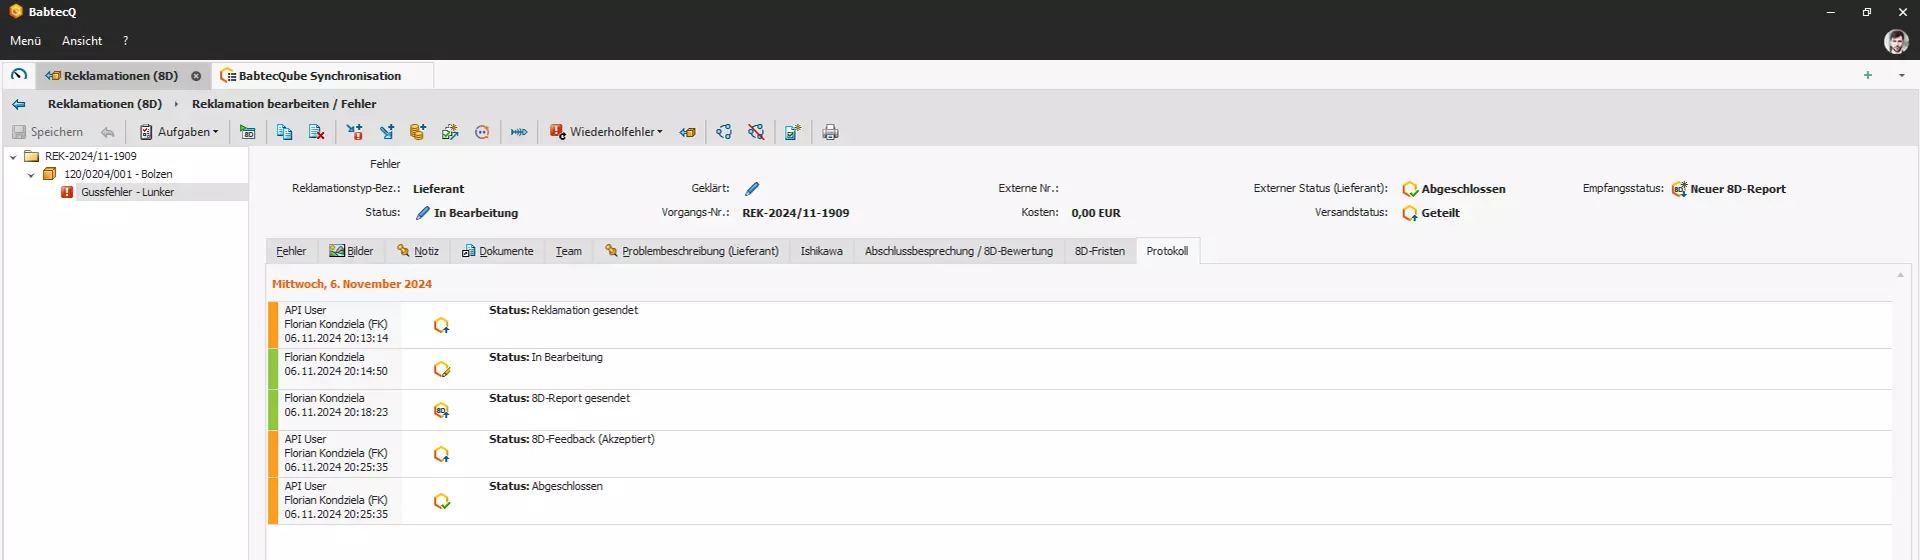
Task: Click the plus icon to add new tab
Action: (x=1867, y=75)
